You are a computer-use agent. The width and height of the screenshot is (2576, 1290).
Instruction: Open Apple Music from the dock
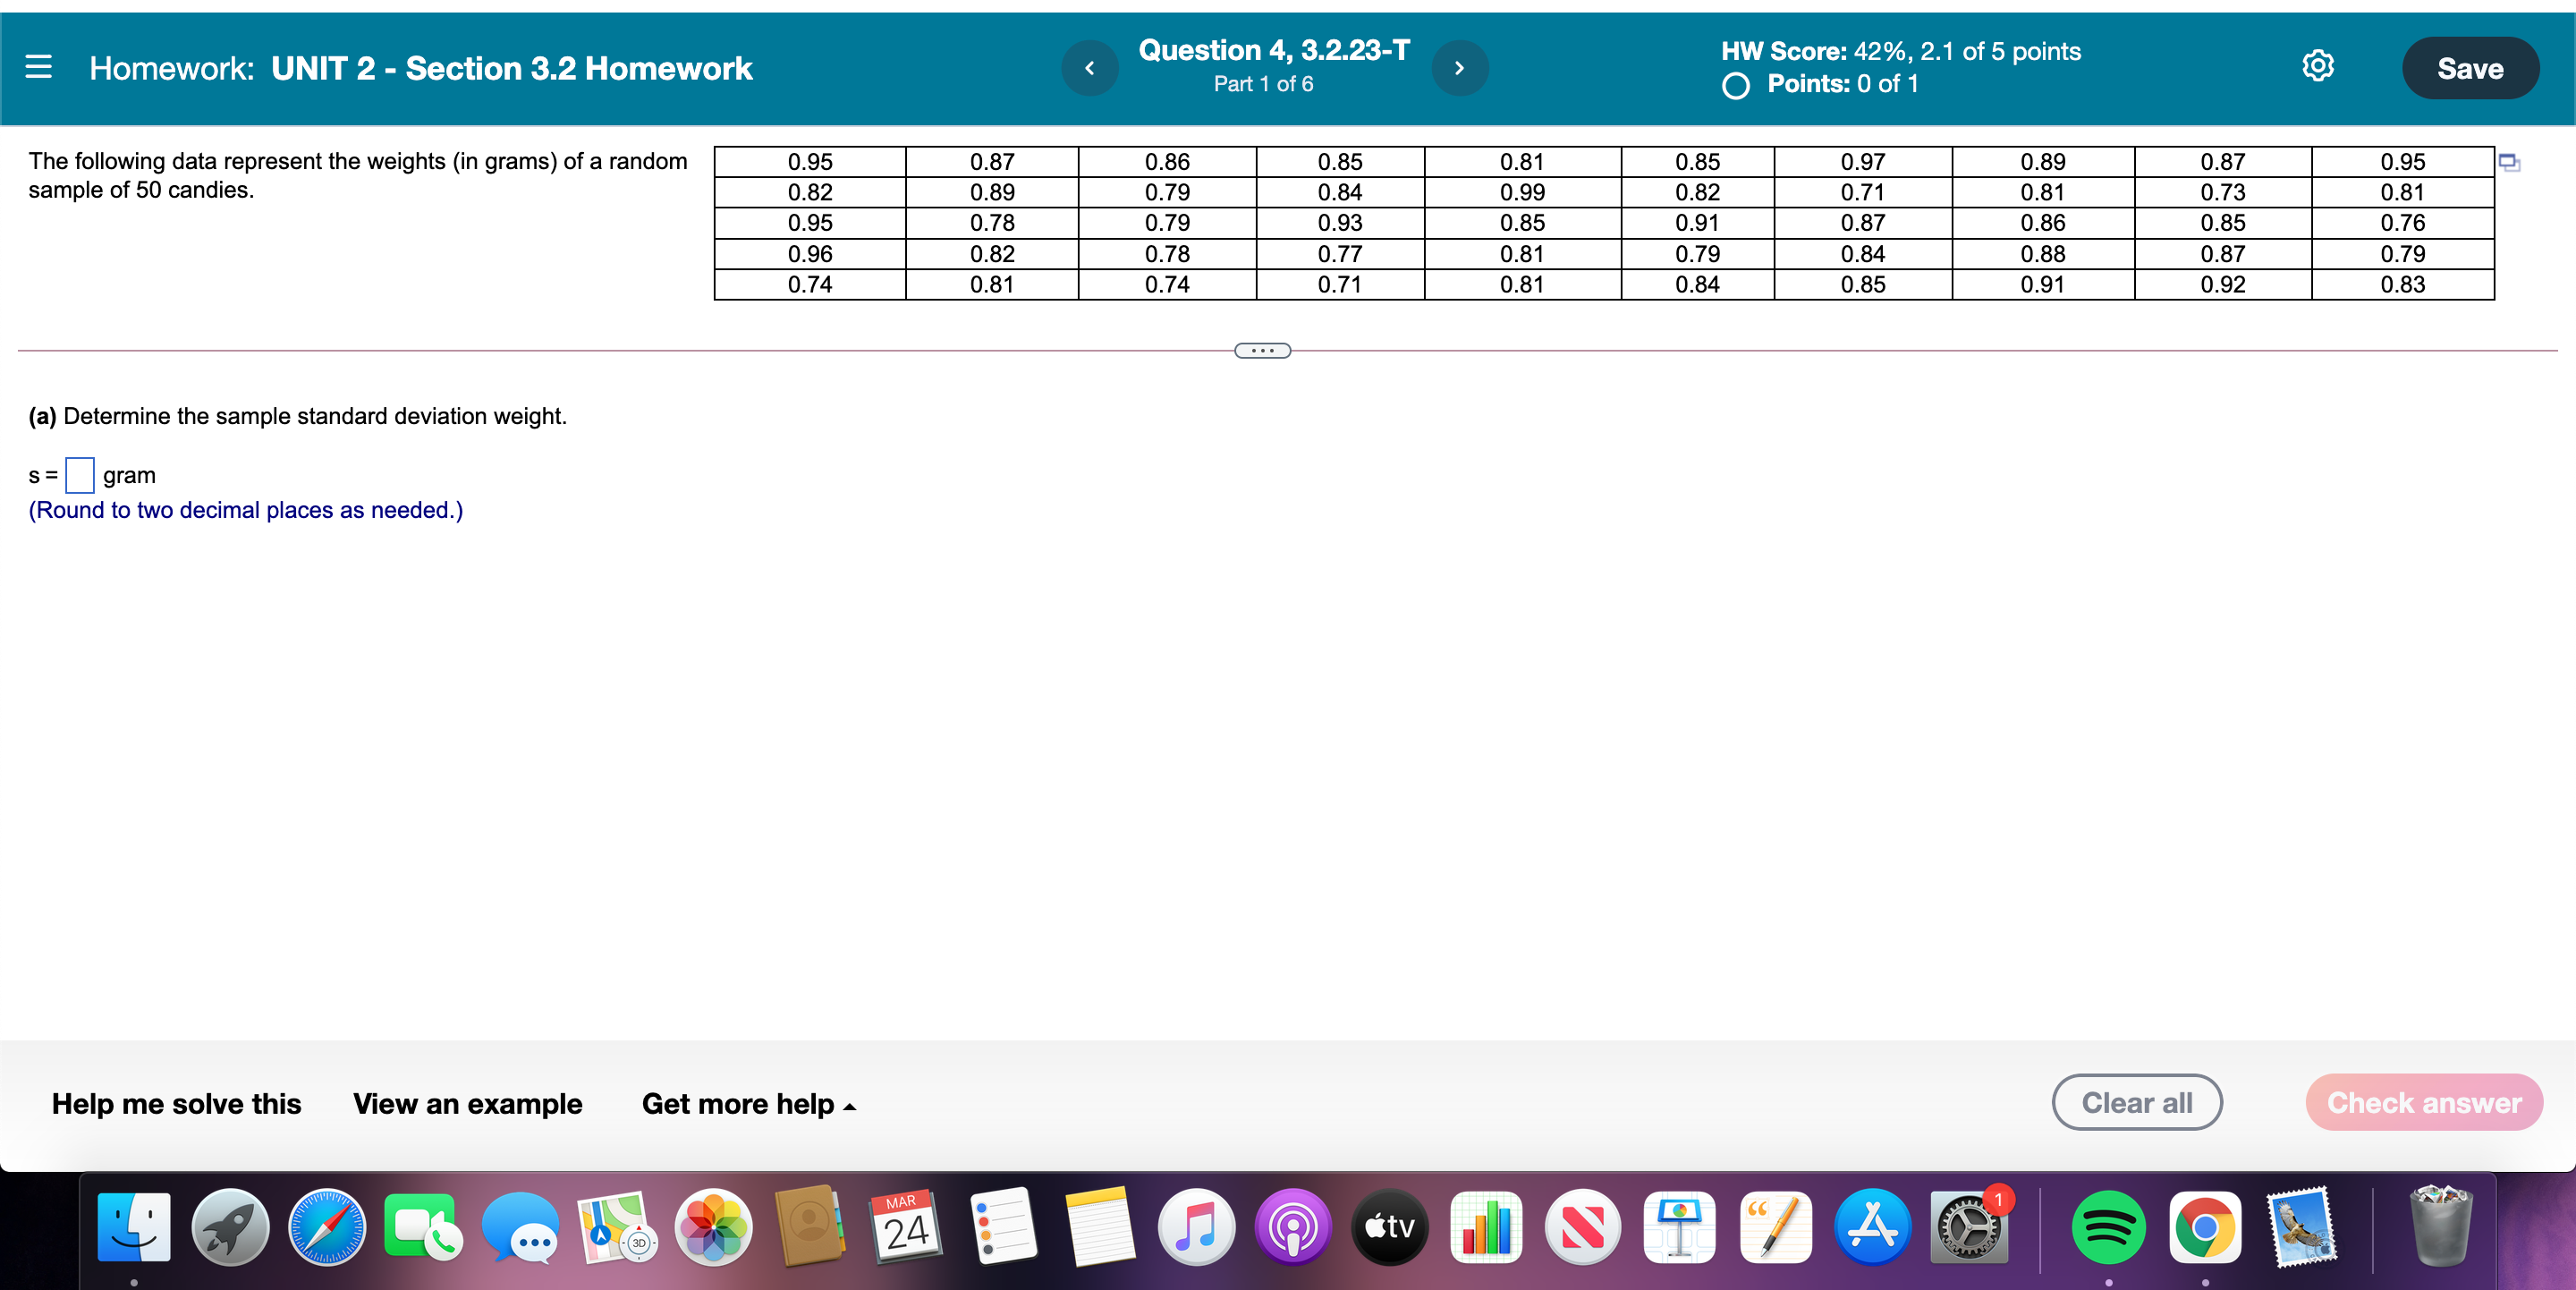(x=1197, y=1229)
